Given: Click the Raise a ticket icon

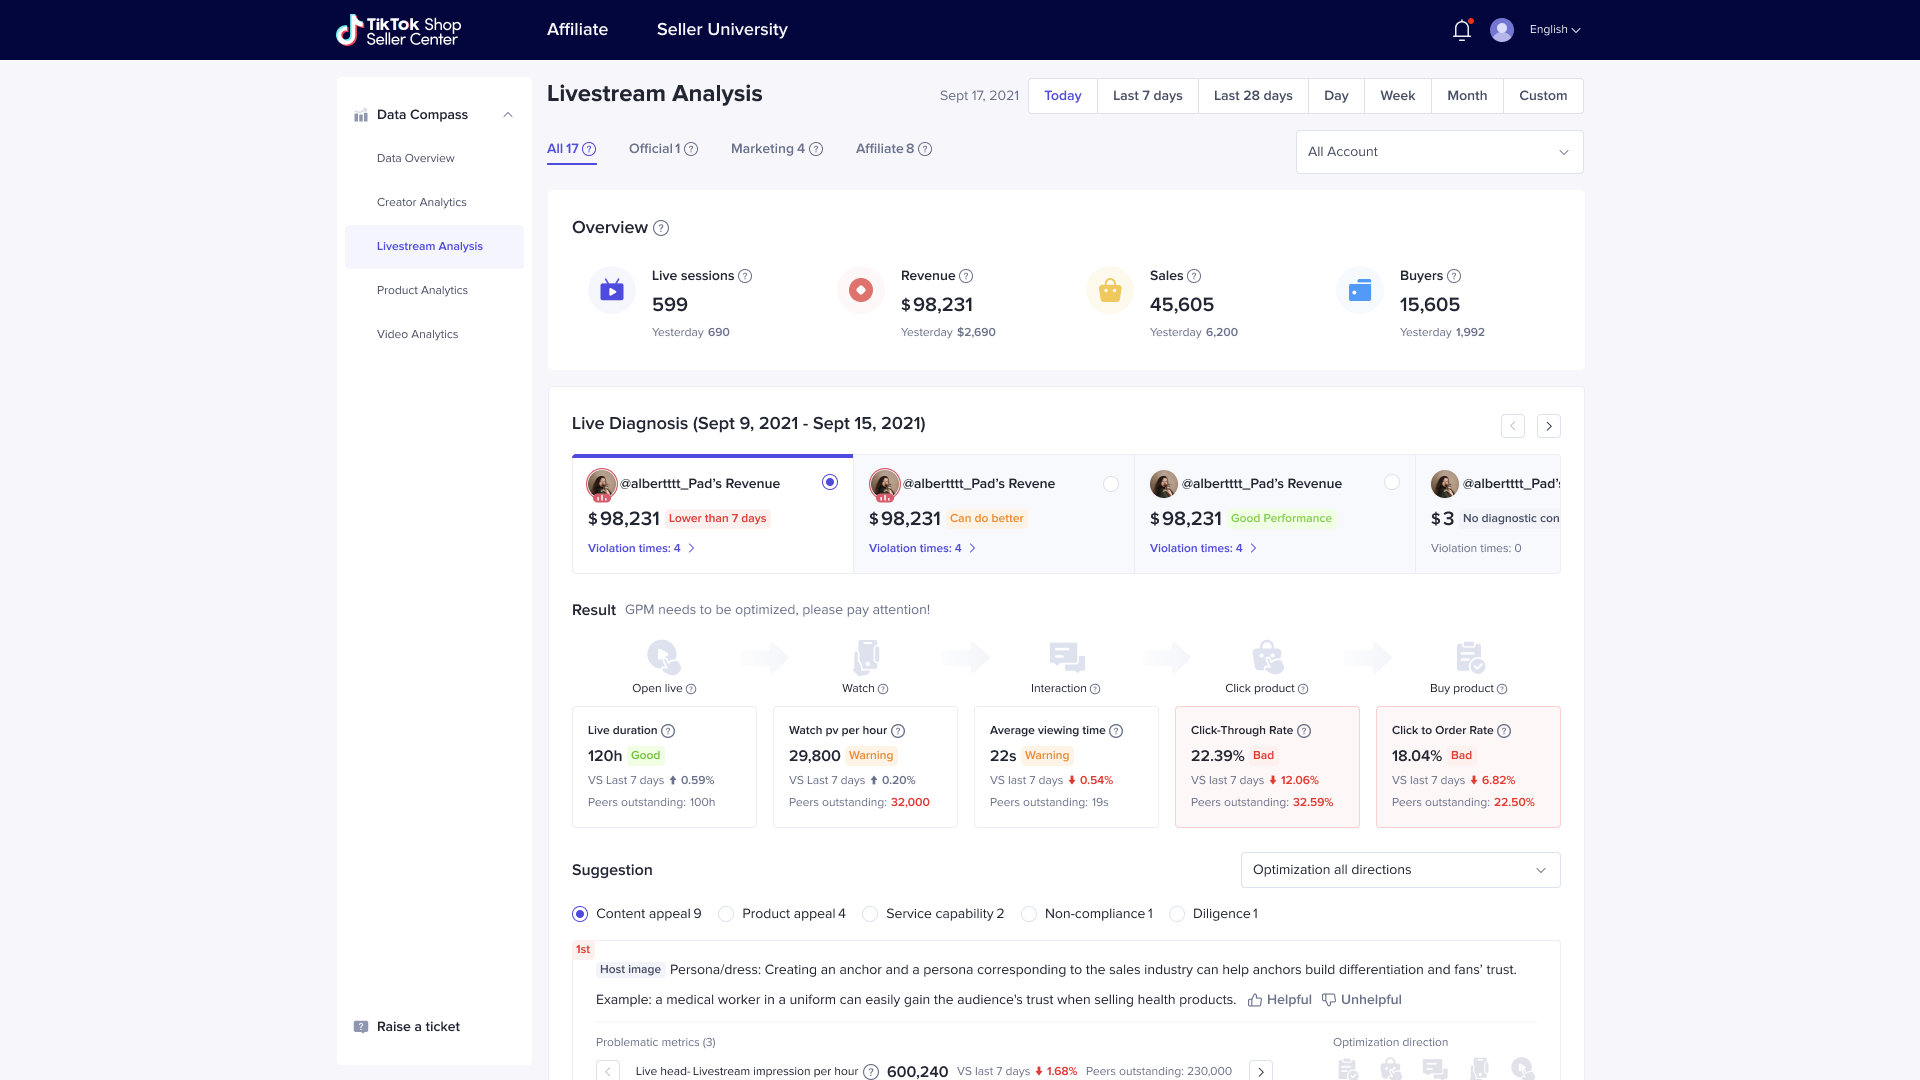Looking at the screenshot, I should [361, 1027].
